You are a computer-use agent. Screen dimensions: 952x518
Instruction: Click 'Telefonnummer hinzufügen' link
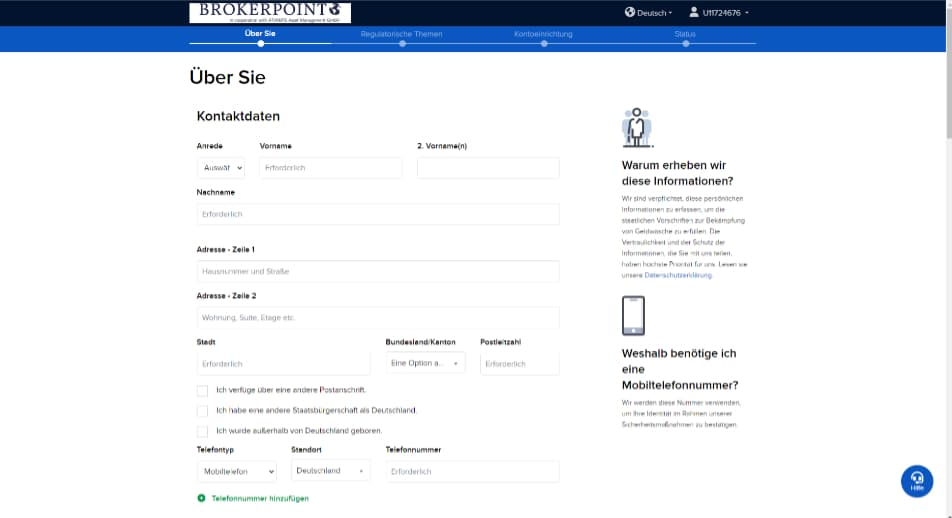260,499
